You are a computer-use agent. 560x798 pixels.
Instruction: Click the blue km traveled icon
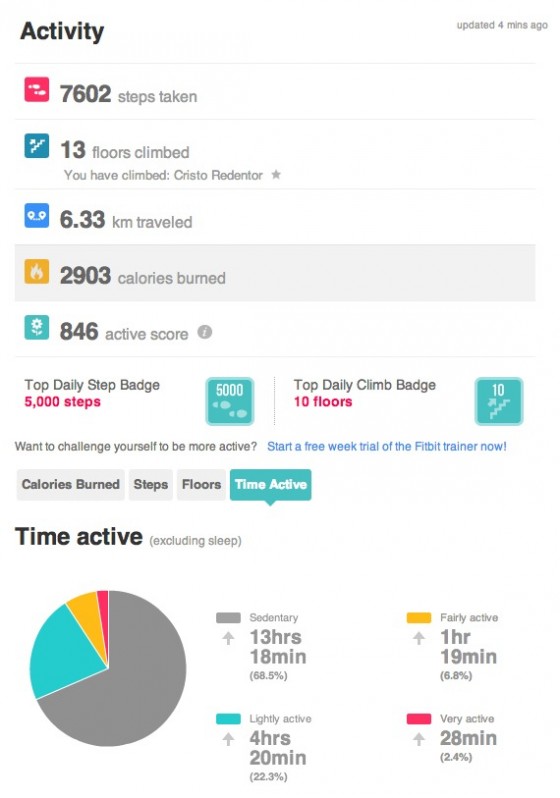click(x=37, y=216)
